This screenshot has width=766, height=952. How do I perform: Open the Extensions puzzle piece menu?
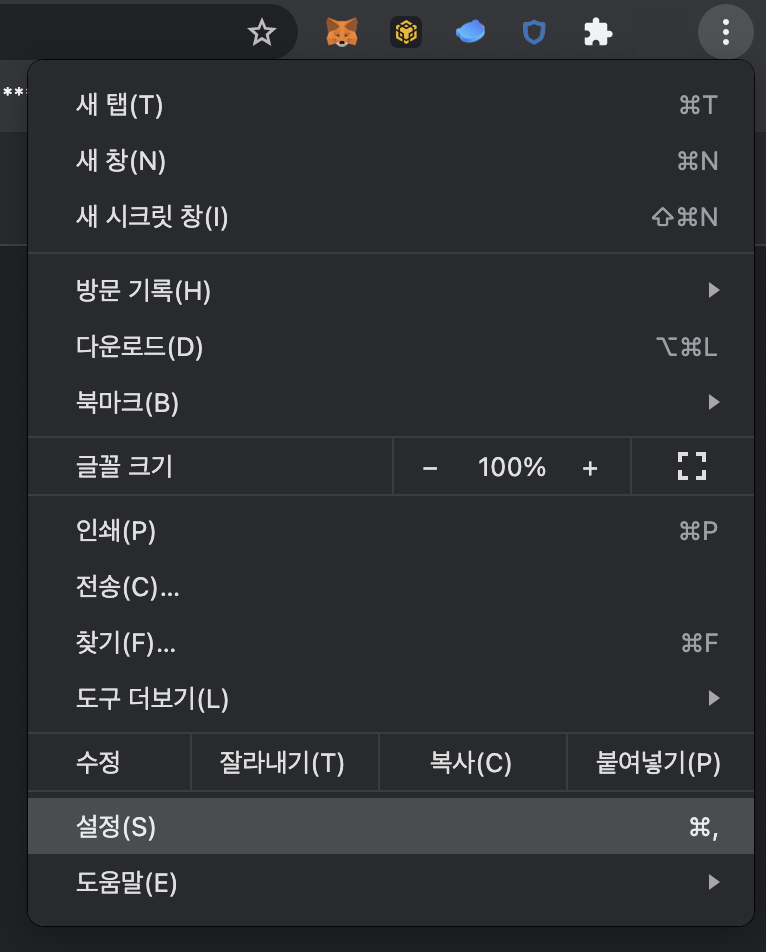[x=597, y=33]
